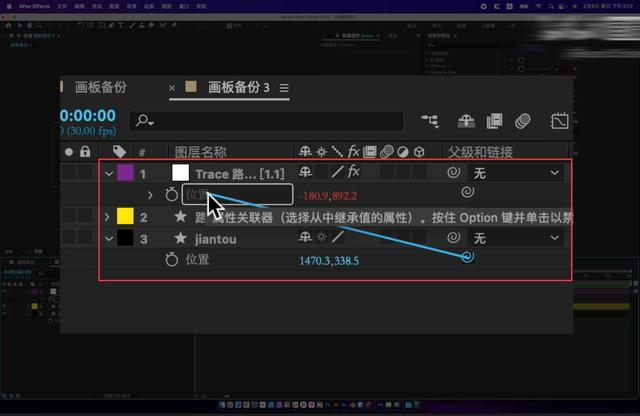Enable motion blur for composition toolbar icon
Viewport: 640px width, 416px height.
tap(522, 121)
